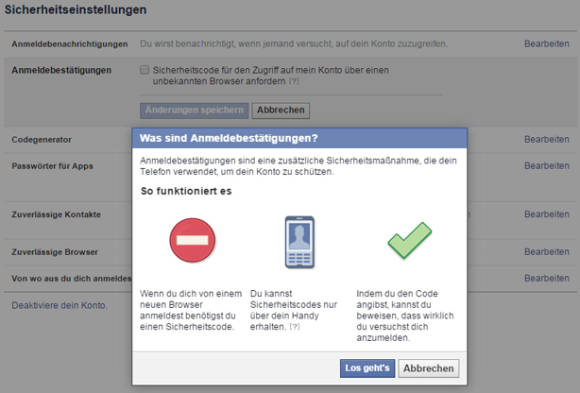The height and width of the screenshot is (393, 580).
Task: Select the Anmeldebestätigungen section label
Action: coord(61,70)
